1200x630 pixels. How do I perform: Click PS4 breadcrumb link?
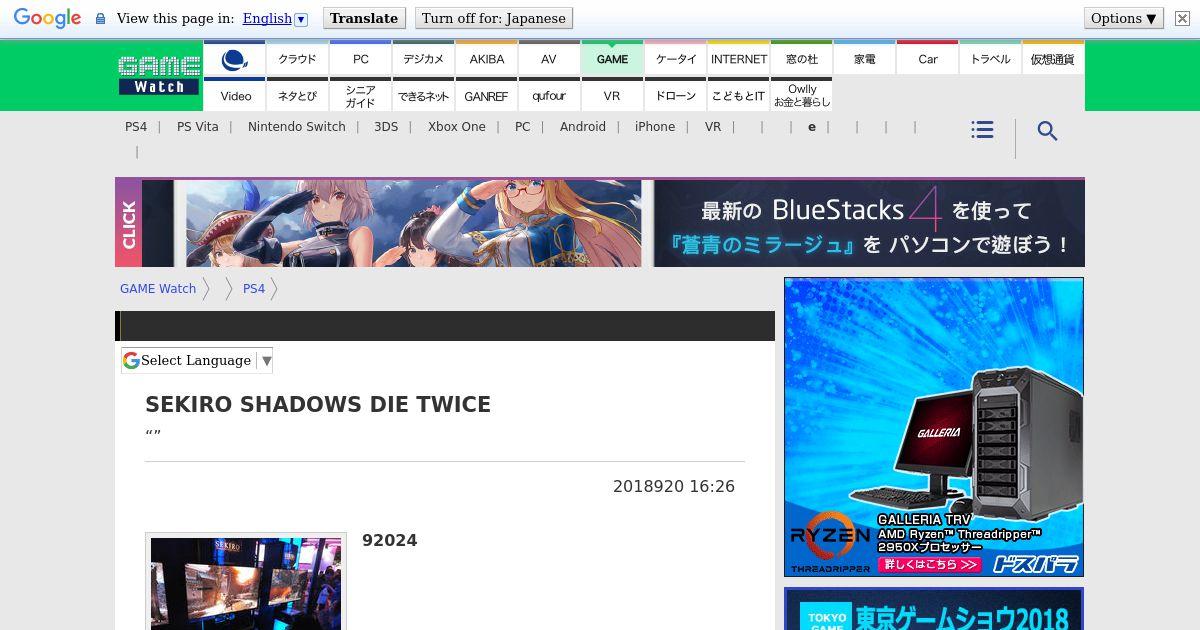[x=254, y=289]
